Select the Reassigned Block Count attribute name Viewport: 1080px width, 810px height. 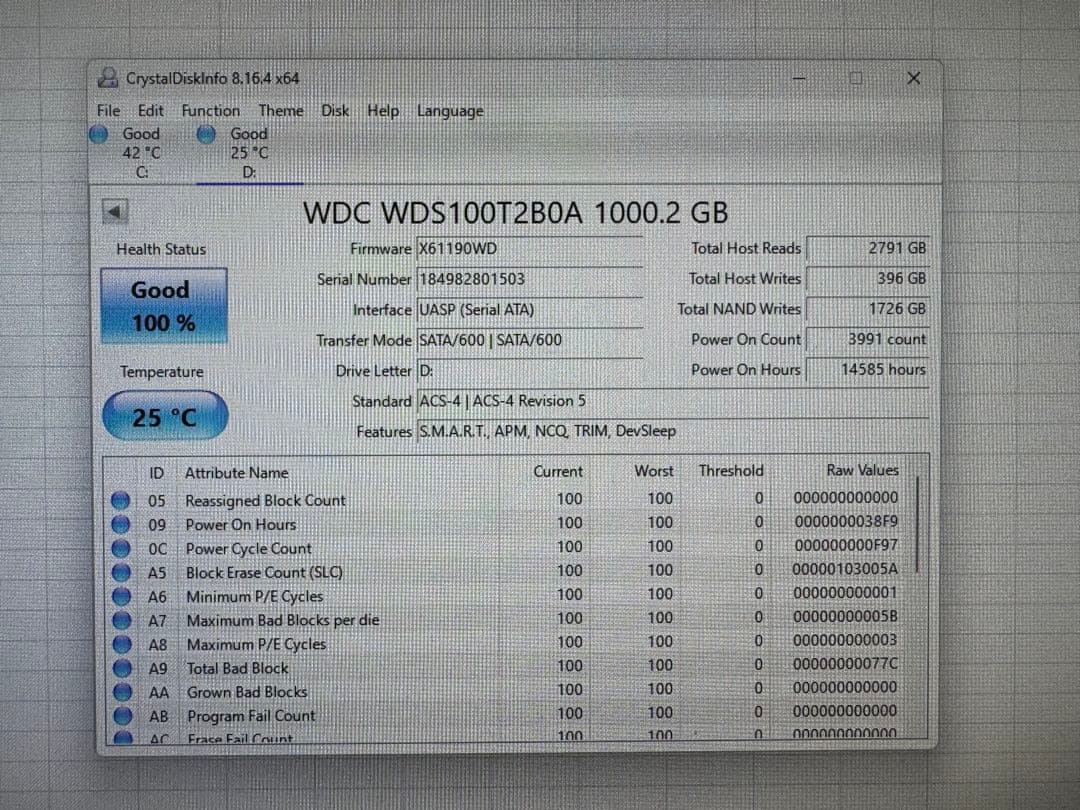[265, 501]
